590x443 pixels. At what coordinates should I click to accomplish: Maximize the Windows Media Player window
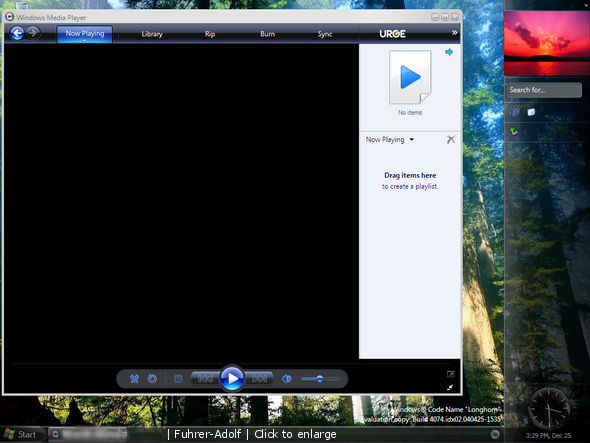(x=445, y=17)
